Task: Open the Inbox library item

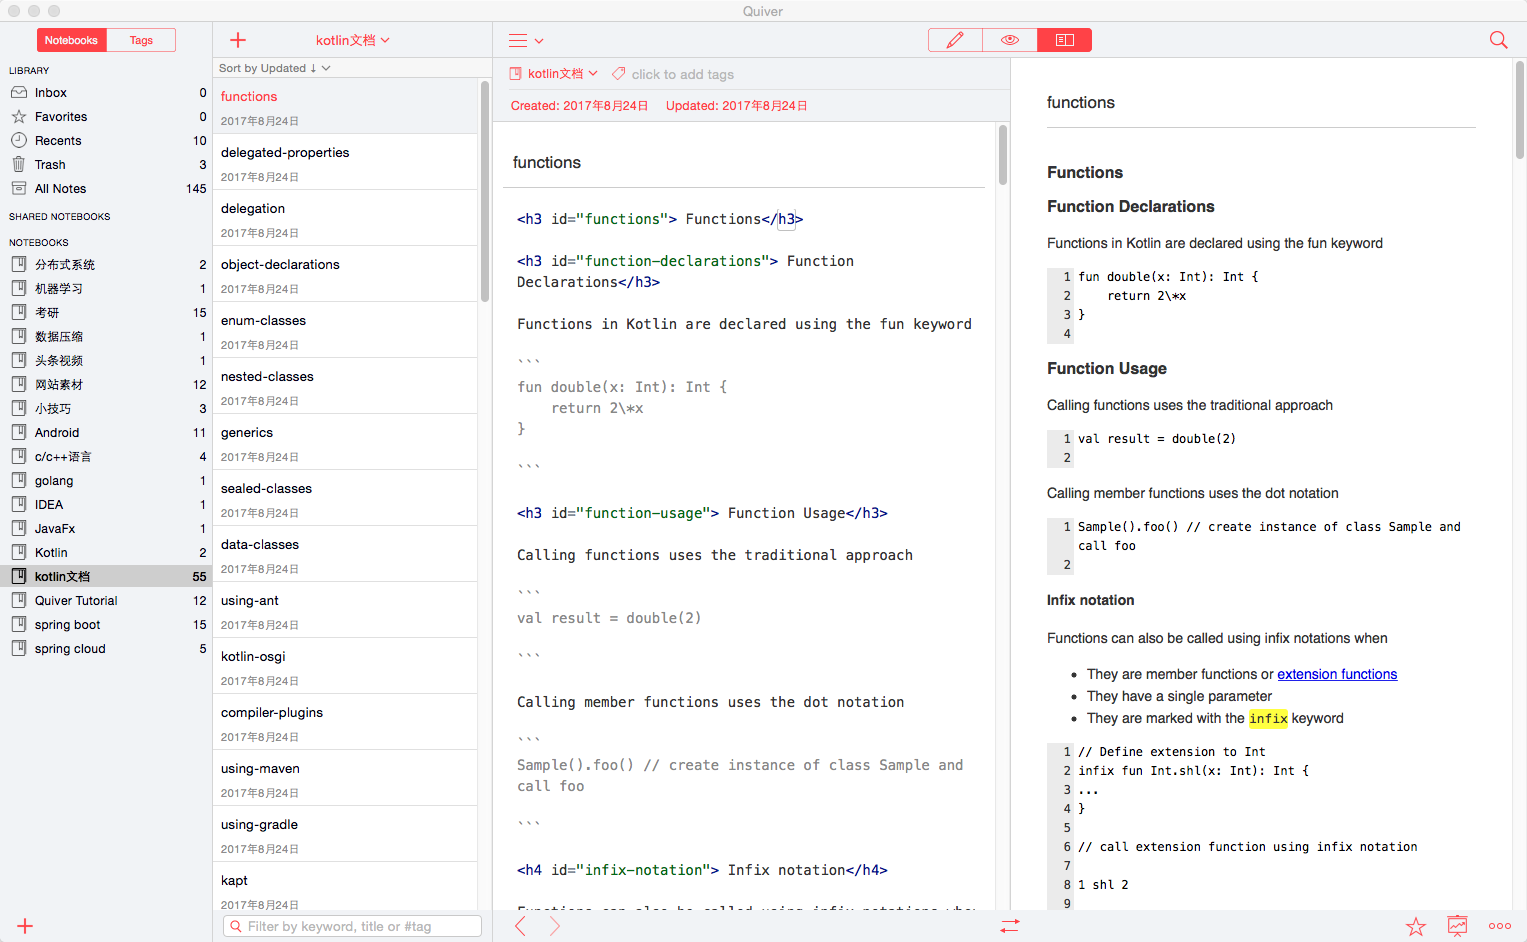Action: (x=106, y=93)
